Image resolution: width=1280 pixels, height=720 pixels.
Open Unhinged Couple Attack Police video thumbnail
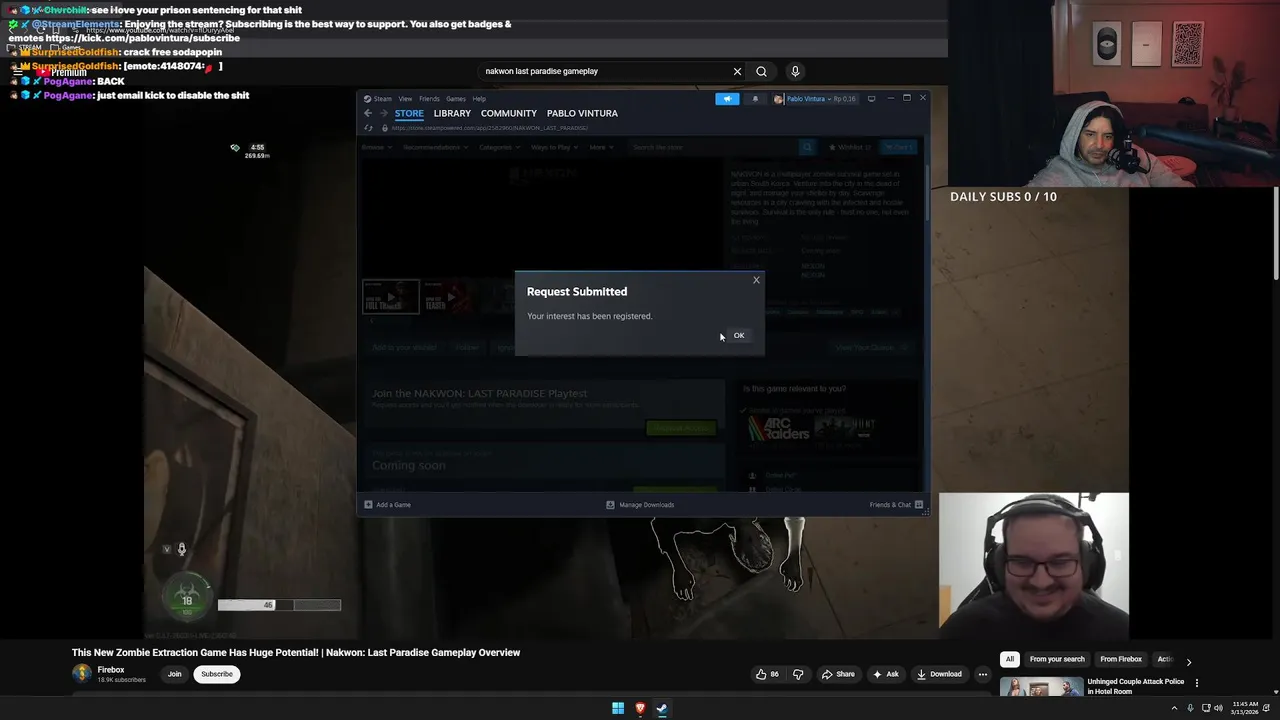(x=1041, y=688)
